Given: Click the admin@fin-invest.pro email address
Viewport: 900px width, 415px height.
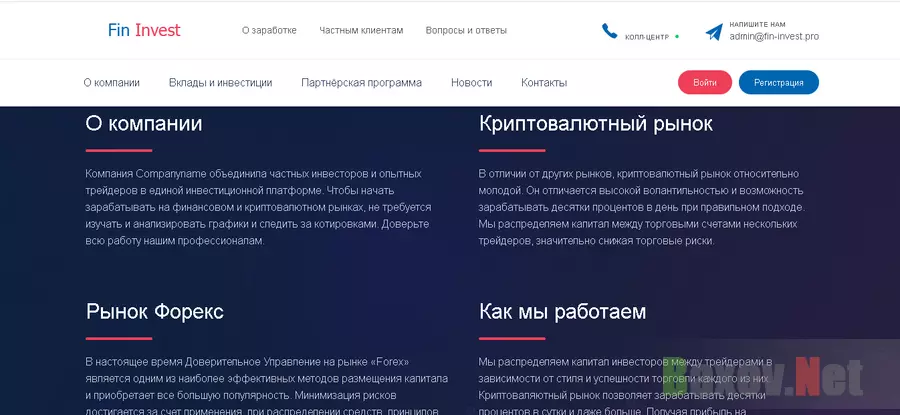Looking at the screenshot, I should point(774,36).
